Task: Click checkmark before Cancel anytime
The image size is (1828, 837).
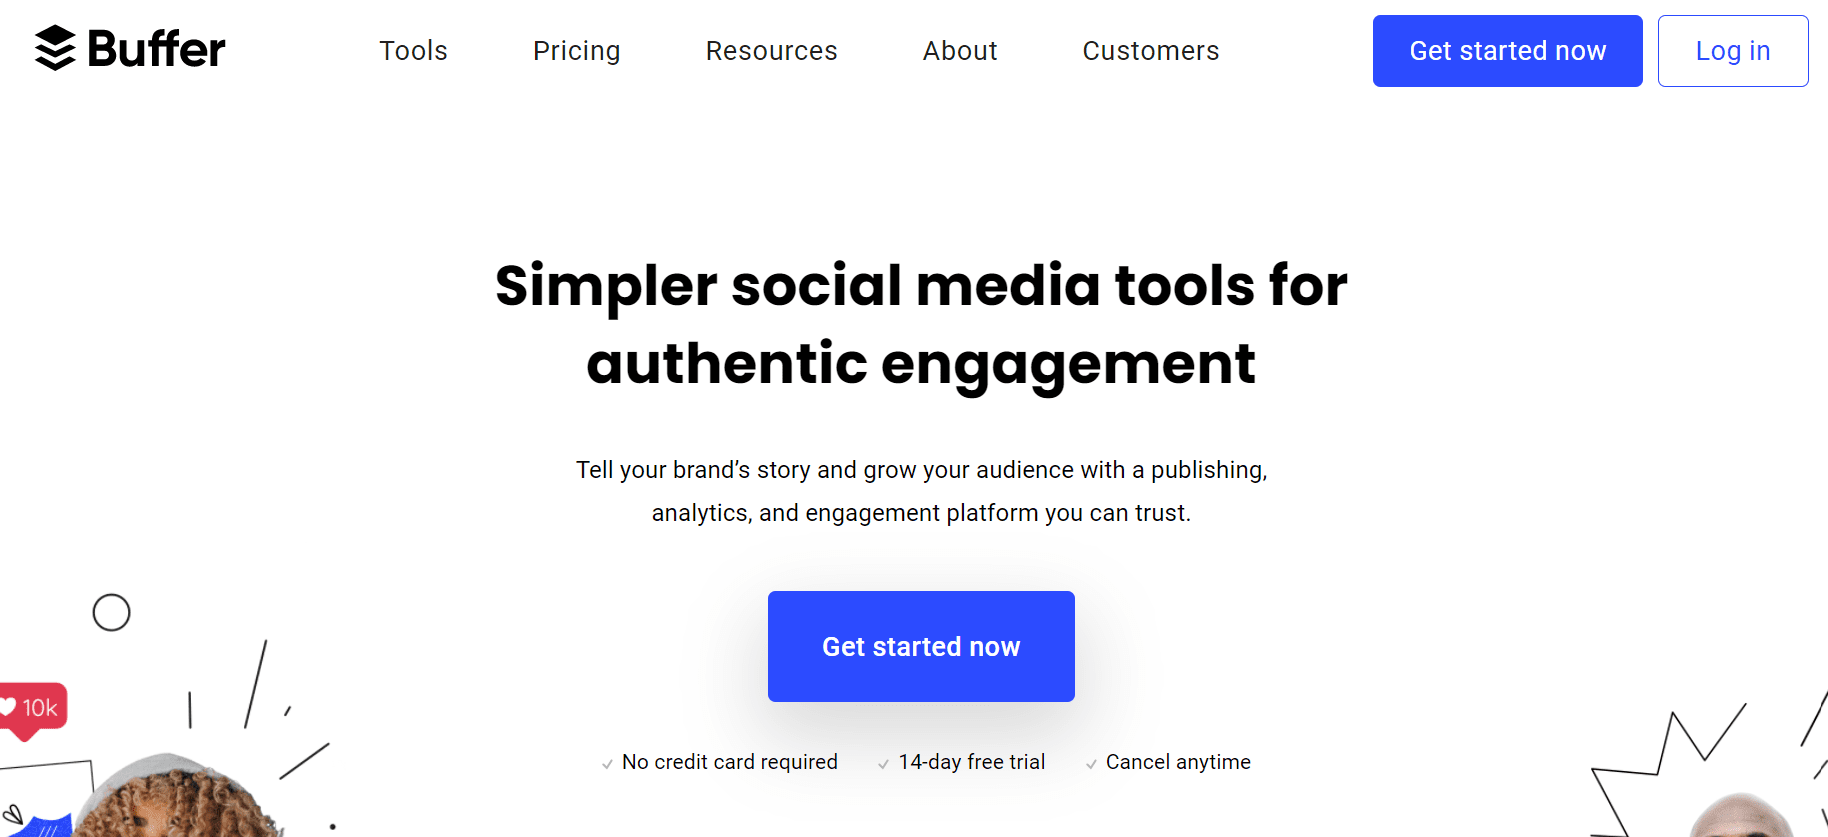Action: pos(1091,764)
